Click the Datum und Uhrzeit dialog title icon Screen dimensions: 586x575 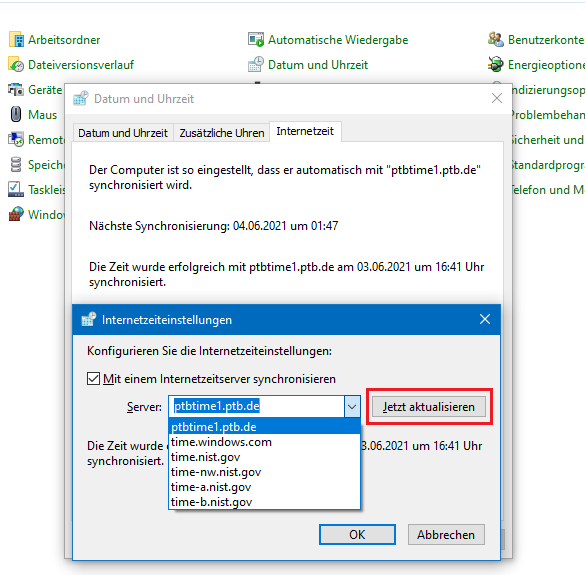(81, 99)
